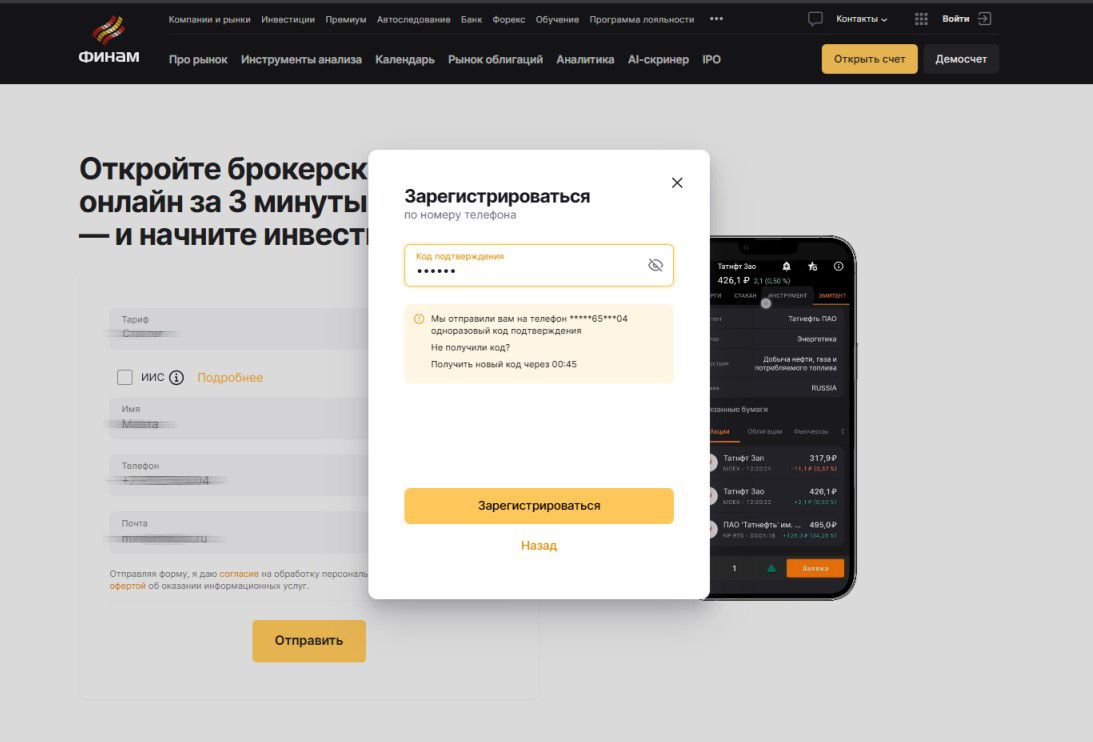Click the Finam logo icon
This screenshot has height=742, width=1093.
(108, 30)
